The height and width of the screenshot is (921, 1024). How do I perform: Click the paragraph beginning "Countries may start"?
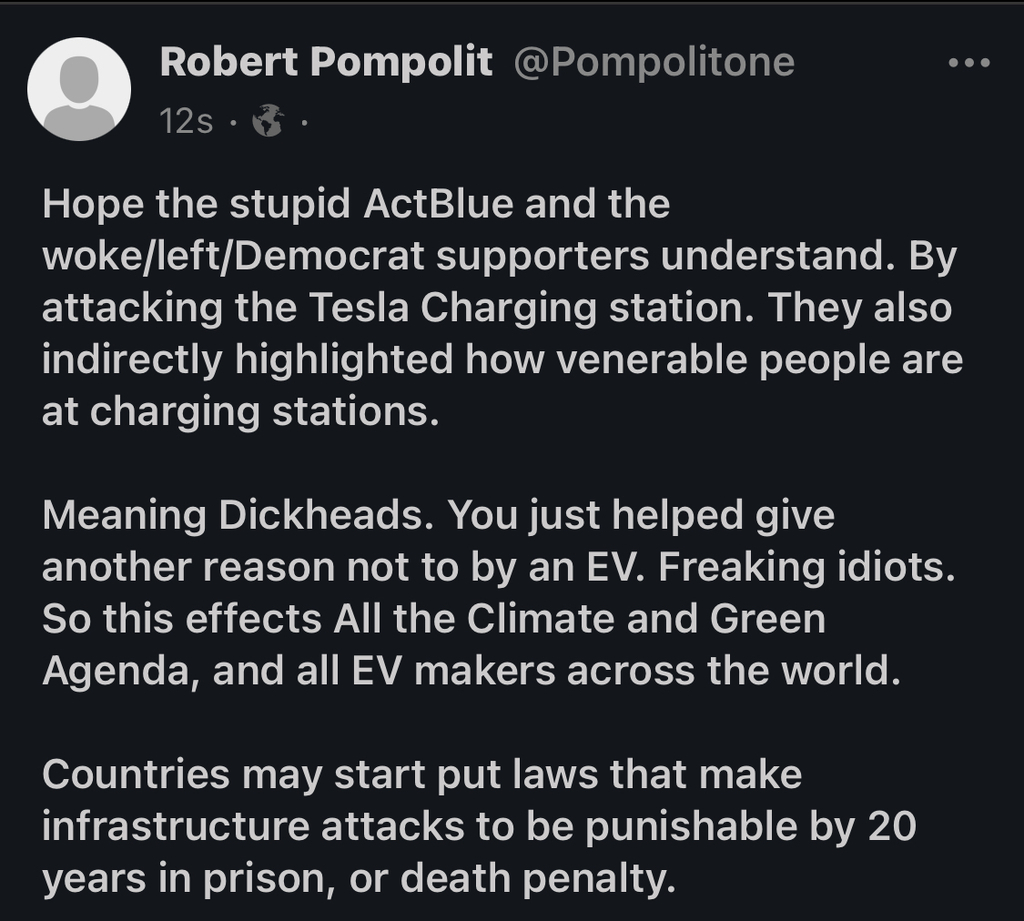tap(480, 826)
